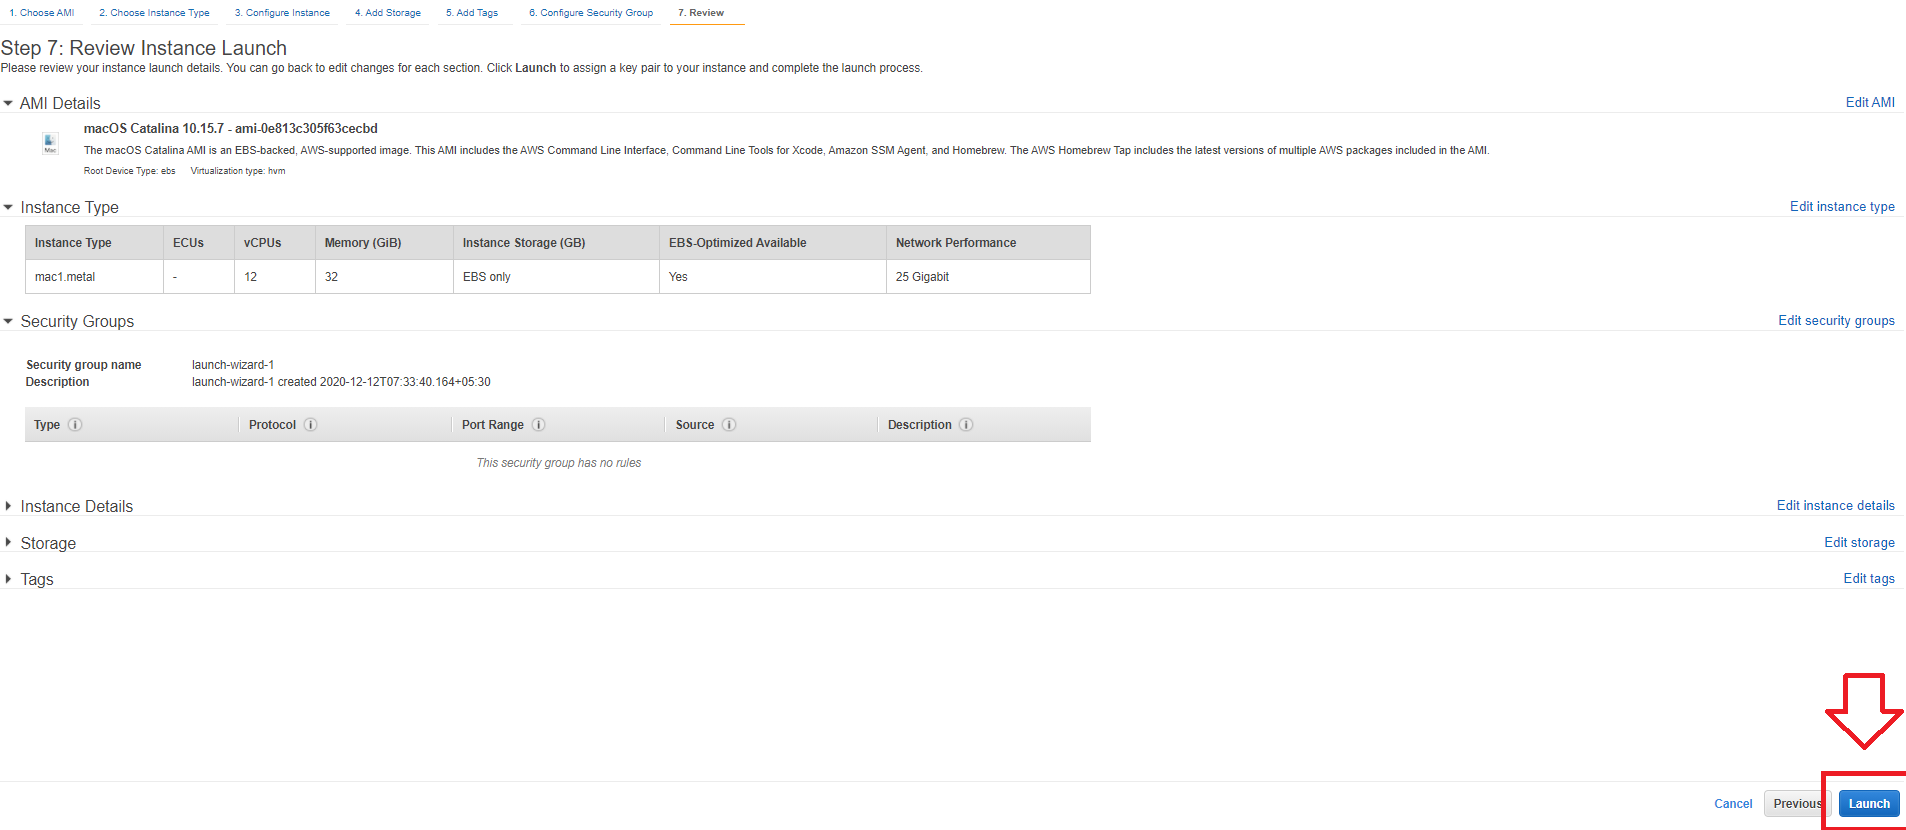The height and width of the screenshot is (830, 1906).
Task: Collapse the Instance Type section
Action: click(8, 207)
